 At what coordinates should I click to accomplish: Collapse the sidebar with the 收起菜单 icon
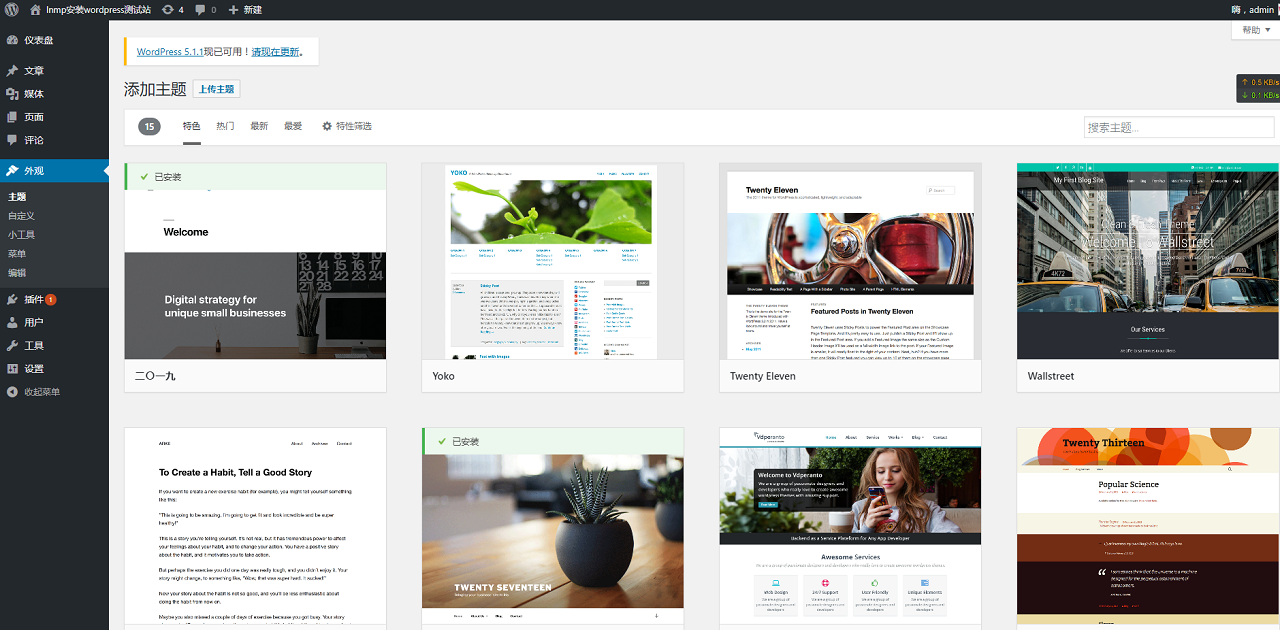click(x=12, y=392)
